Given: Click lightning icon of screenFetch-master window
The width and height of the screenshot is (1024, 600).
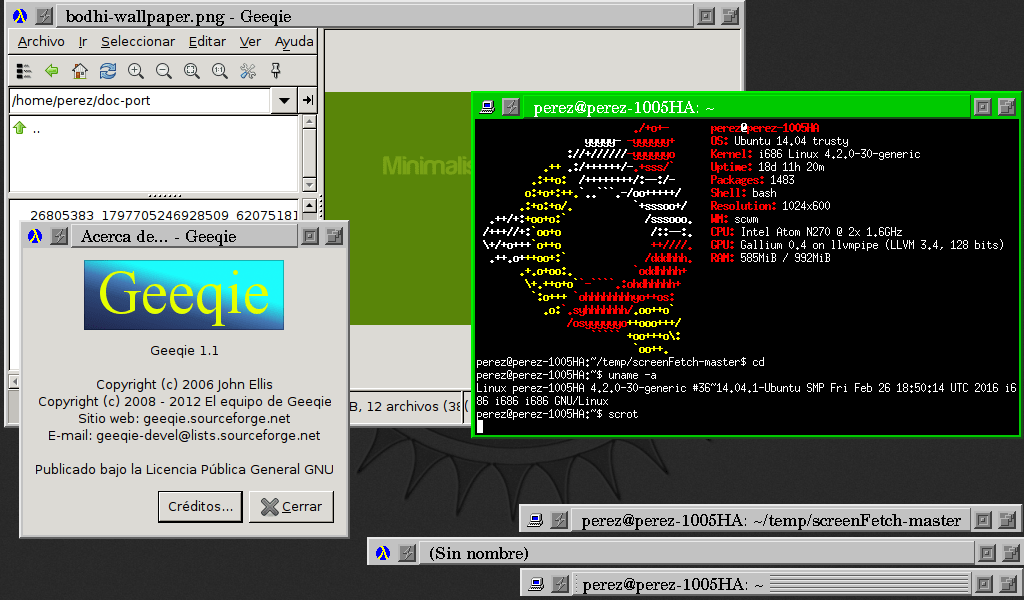Looking at the screenshot, I should (559, 520).
